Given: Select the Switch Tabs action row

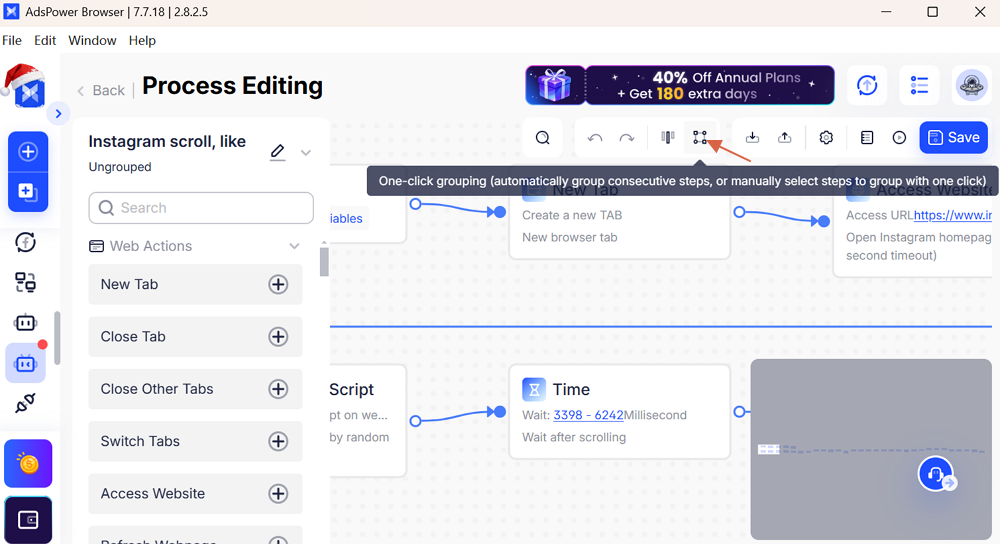Looking at the screenshot, I should pos(195,441).
